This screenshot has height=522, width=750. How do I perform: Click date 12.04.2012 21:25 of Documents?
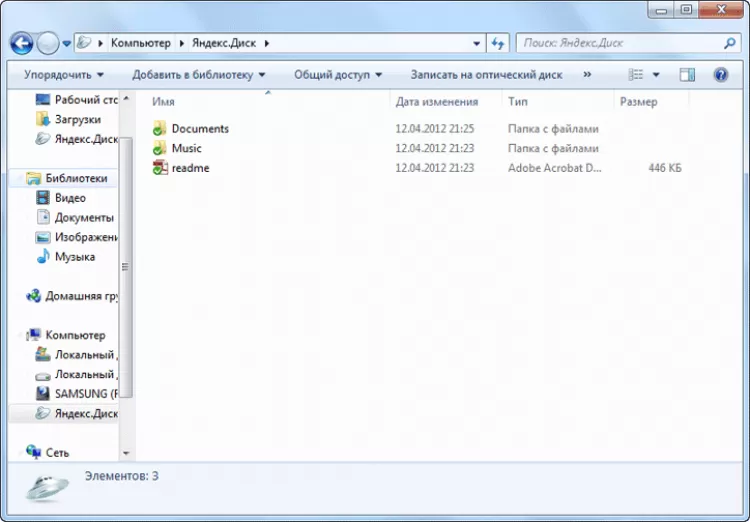(x=434, y=129)
